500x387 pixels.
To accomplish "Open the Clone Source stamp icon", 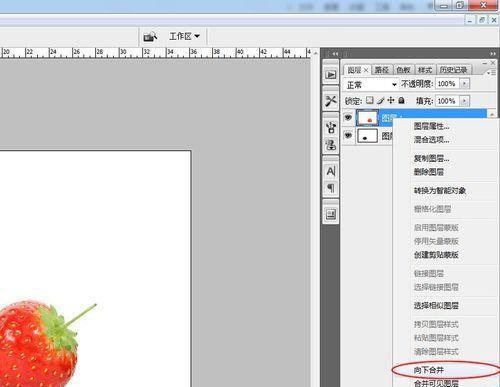I will pos(331,145).
